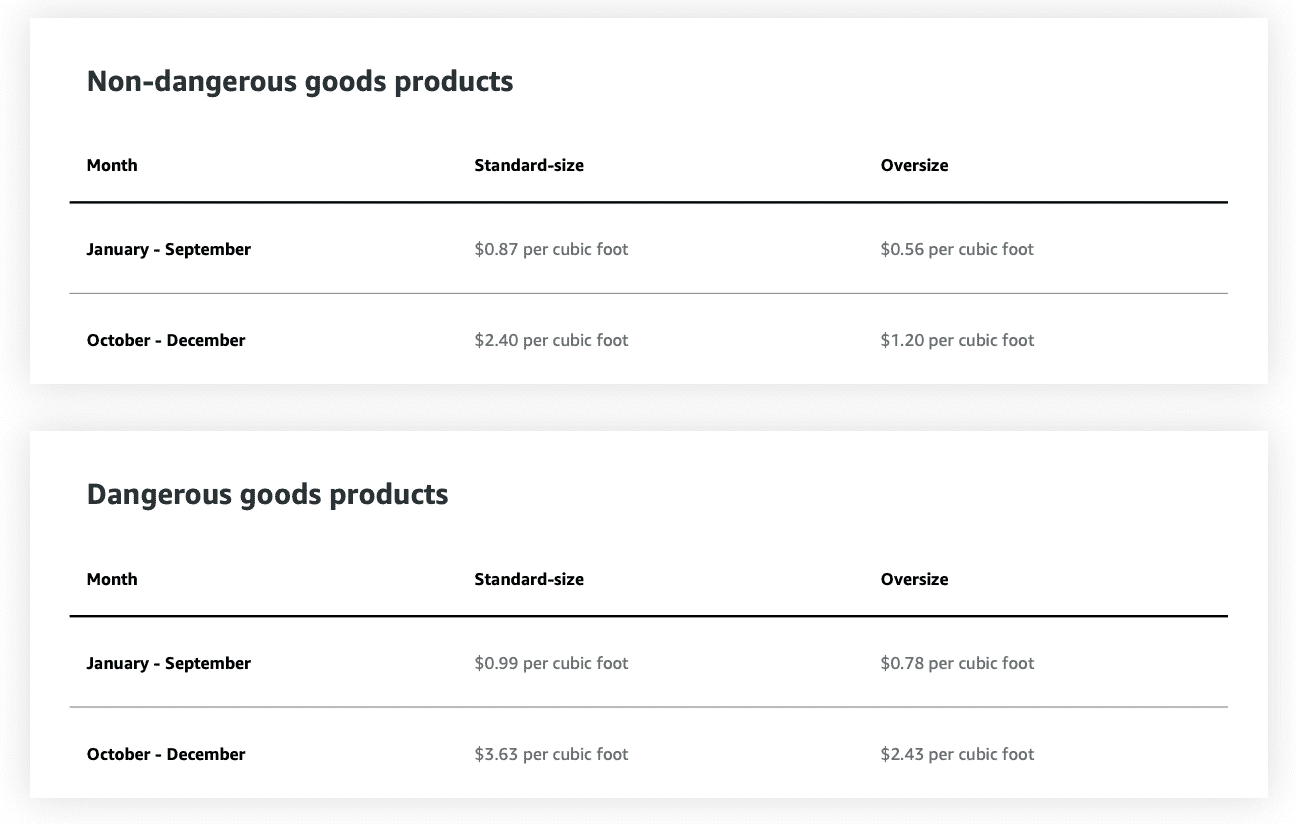Click the Dangerous goods products table heading
This screenshot has height=824, width=1296.
[x=267, y=495]
